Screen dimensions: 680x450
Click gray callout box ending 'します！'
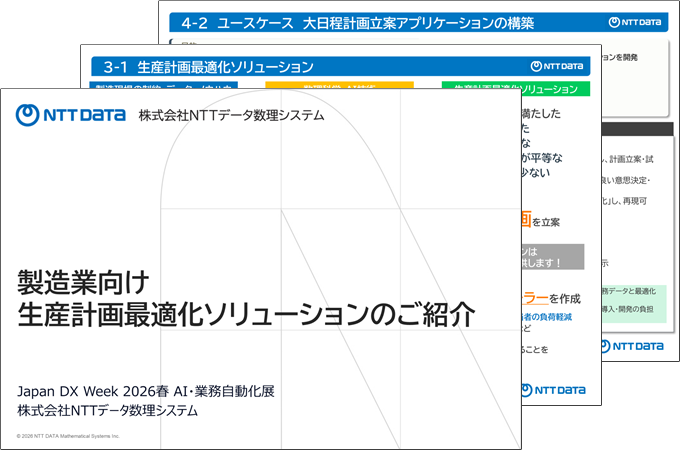[x=553, y=257]
